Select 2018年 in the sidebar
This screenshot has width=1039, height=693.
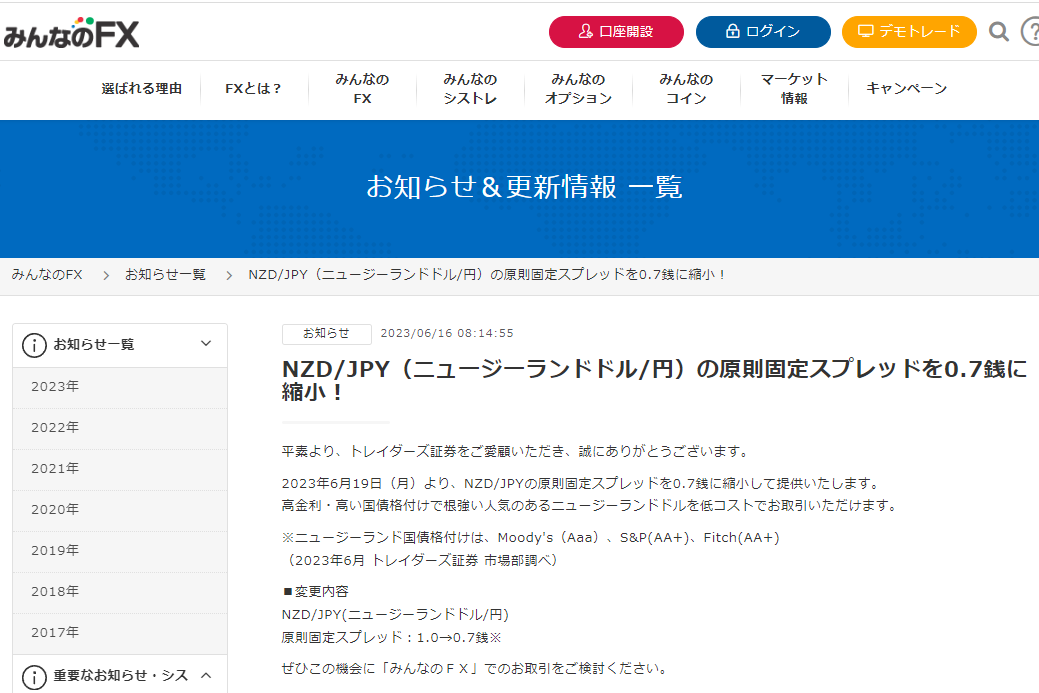click(120, 592)
